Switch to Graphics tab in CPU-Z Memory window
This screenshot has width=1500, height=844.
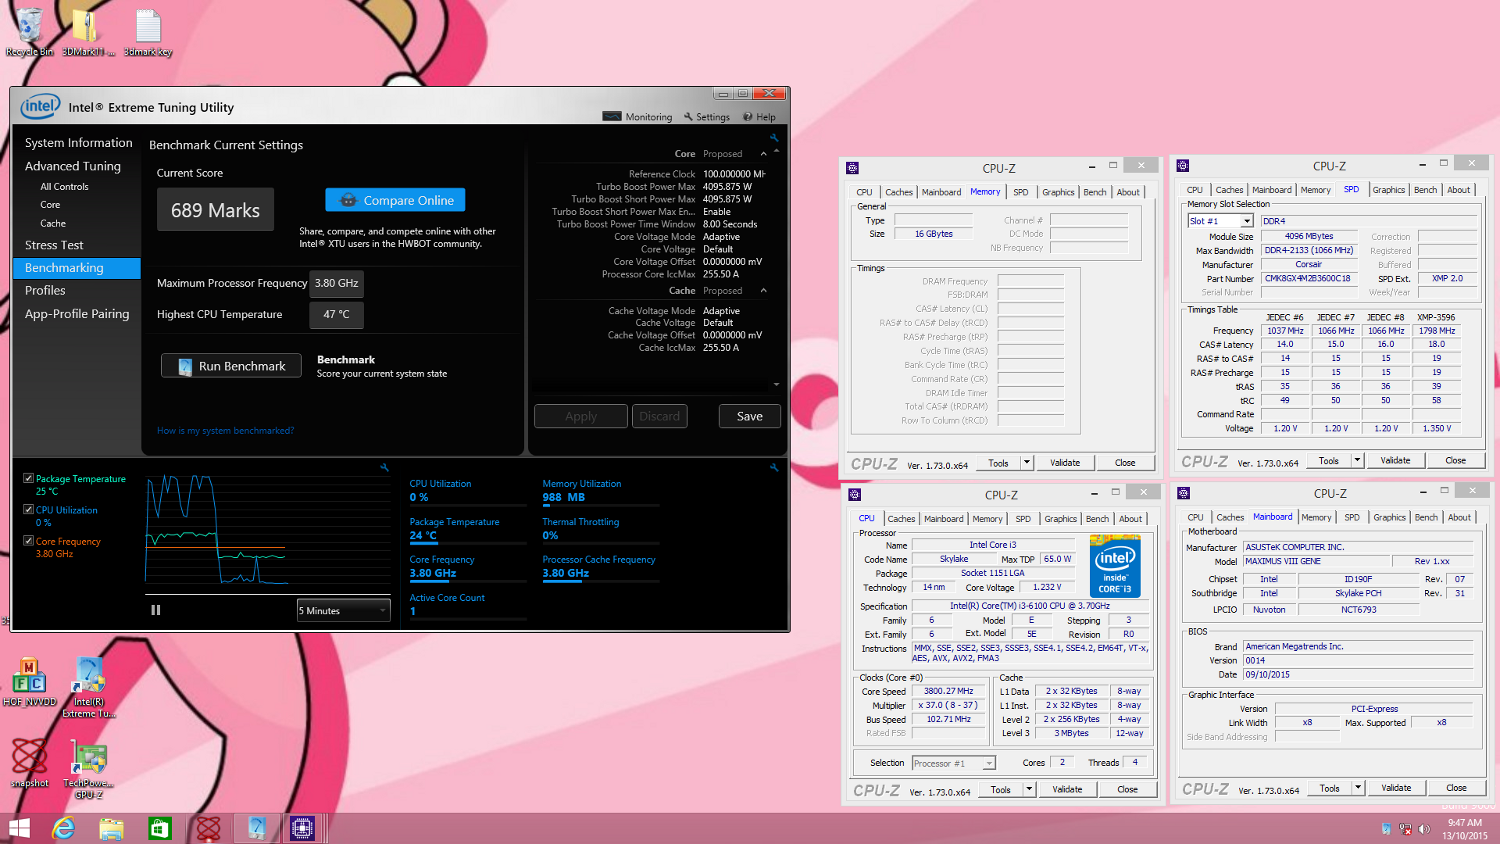pos(1058,192)
